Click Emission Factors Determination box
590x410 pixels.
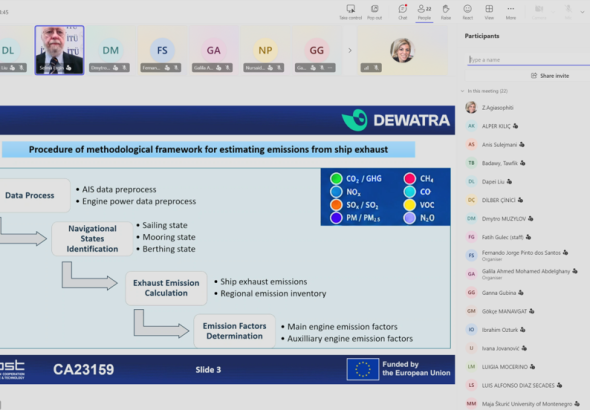234,331
